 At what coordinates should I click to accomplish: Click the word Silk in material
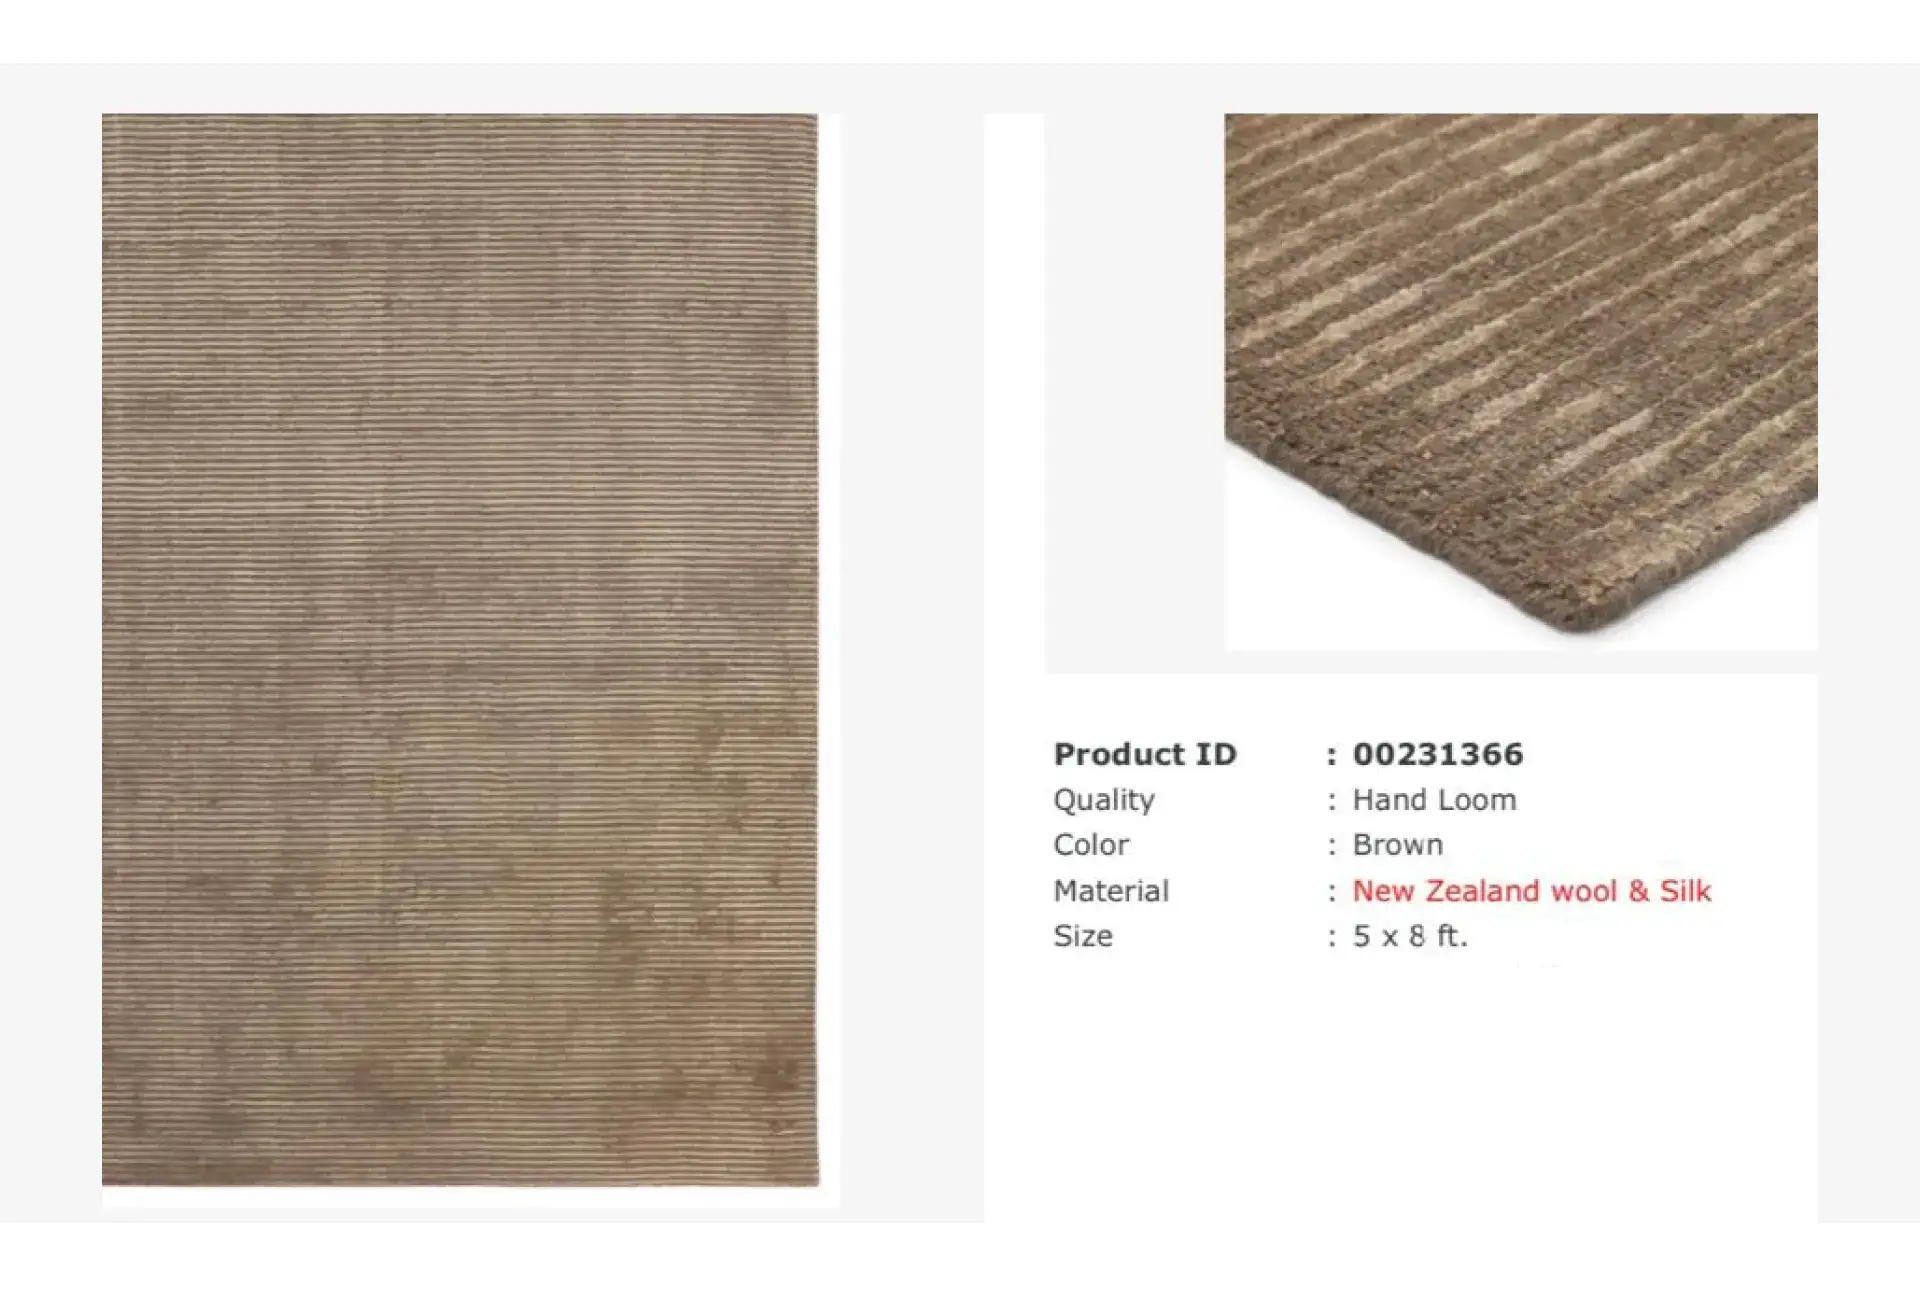coord(1686,891)
